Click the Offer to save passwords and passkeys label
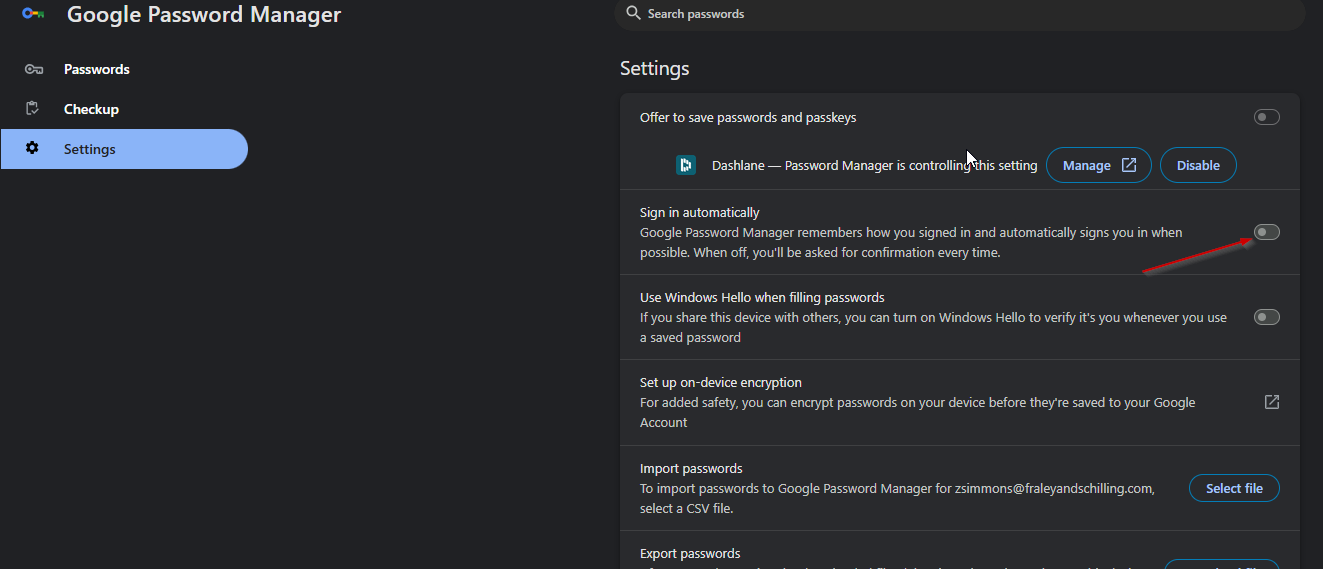The width and height of the screenshot is (1323, 569). point(748,117)
